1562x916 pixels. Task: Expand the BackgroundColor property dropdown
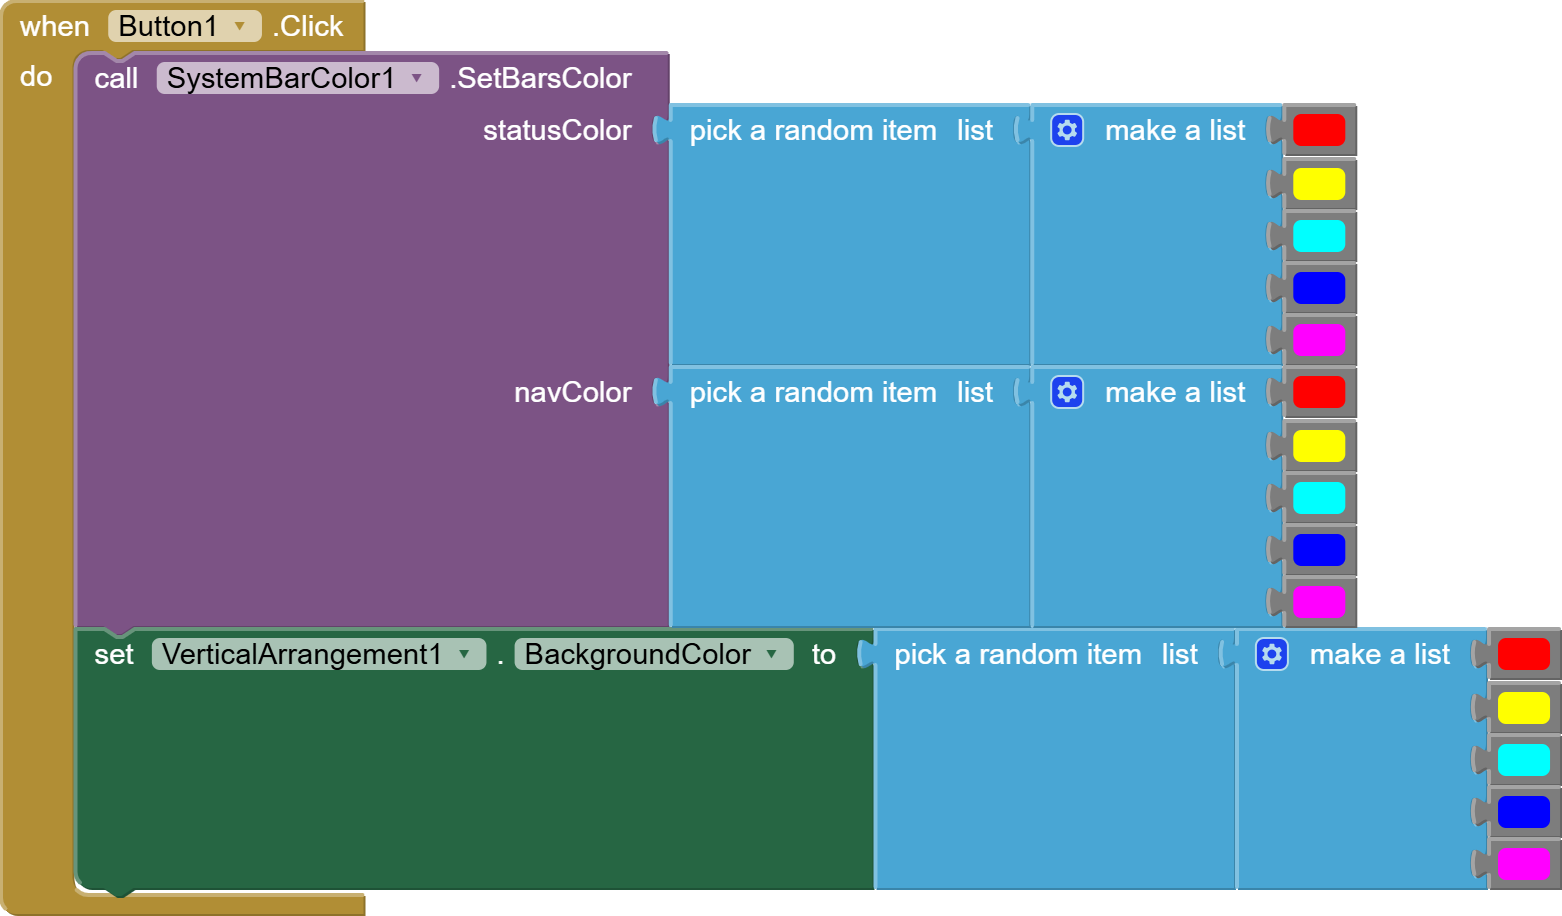click(772, 654)
